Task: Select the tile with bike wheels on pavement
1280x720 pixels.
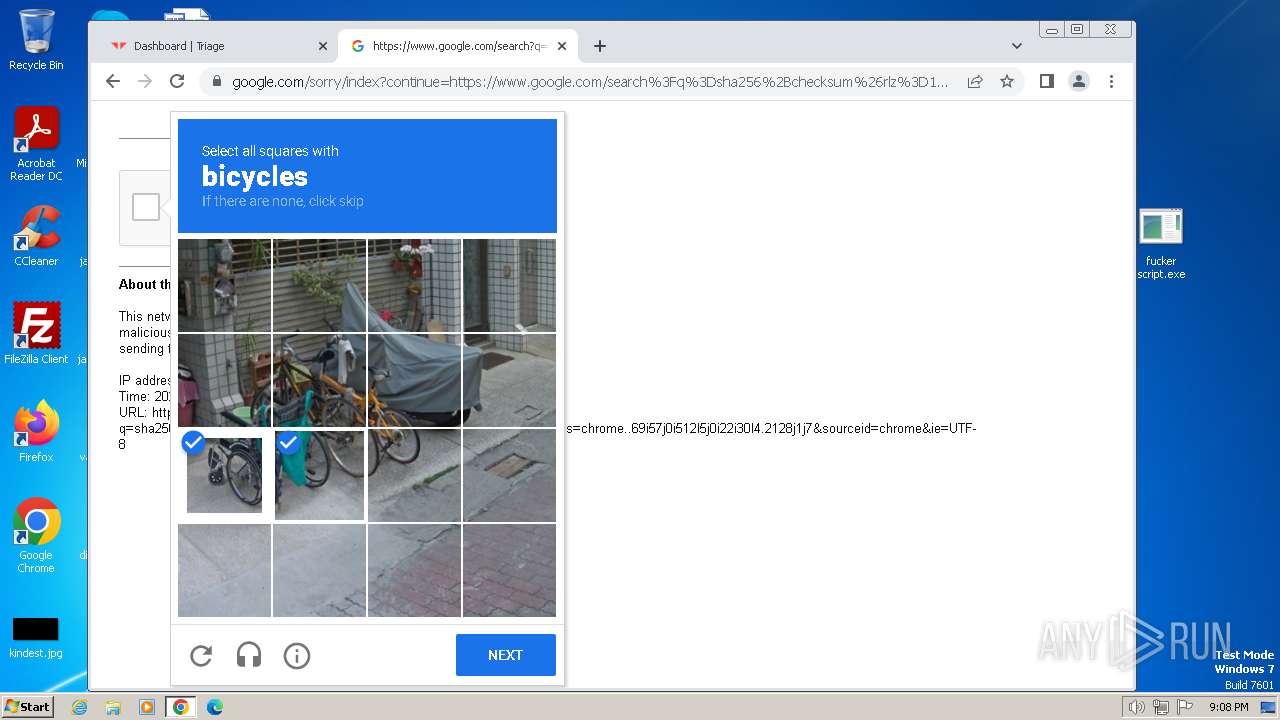Action: coord(414,475)
